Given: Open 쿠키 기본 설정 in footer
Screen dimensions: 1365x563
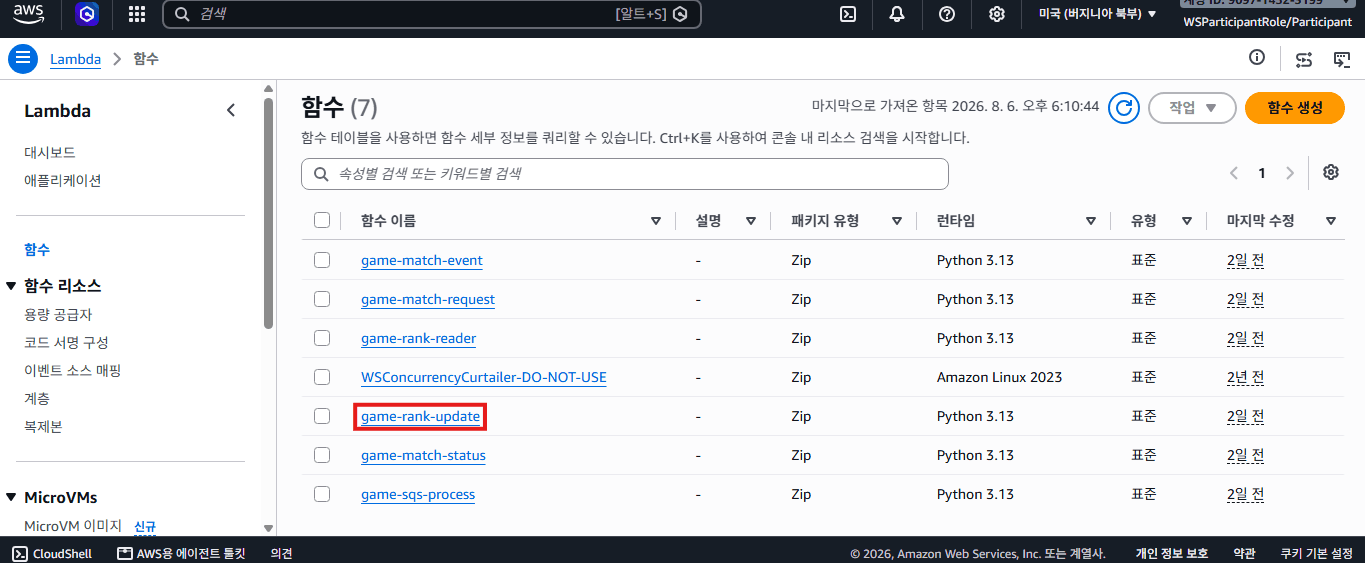Looking at the screenshot, I should tap(1316, 553).
